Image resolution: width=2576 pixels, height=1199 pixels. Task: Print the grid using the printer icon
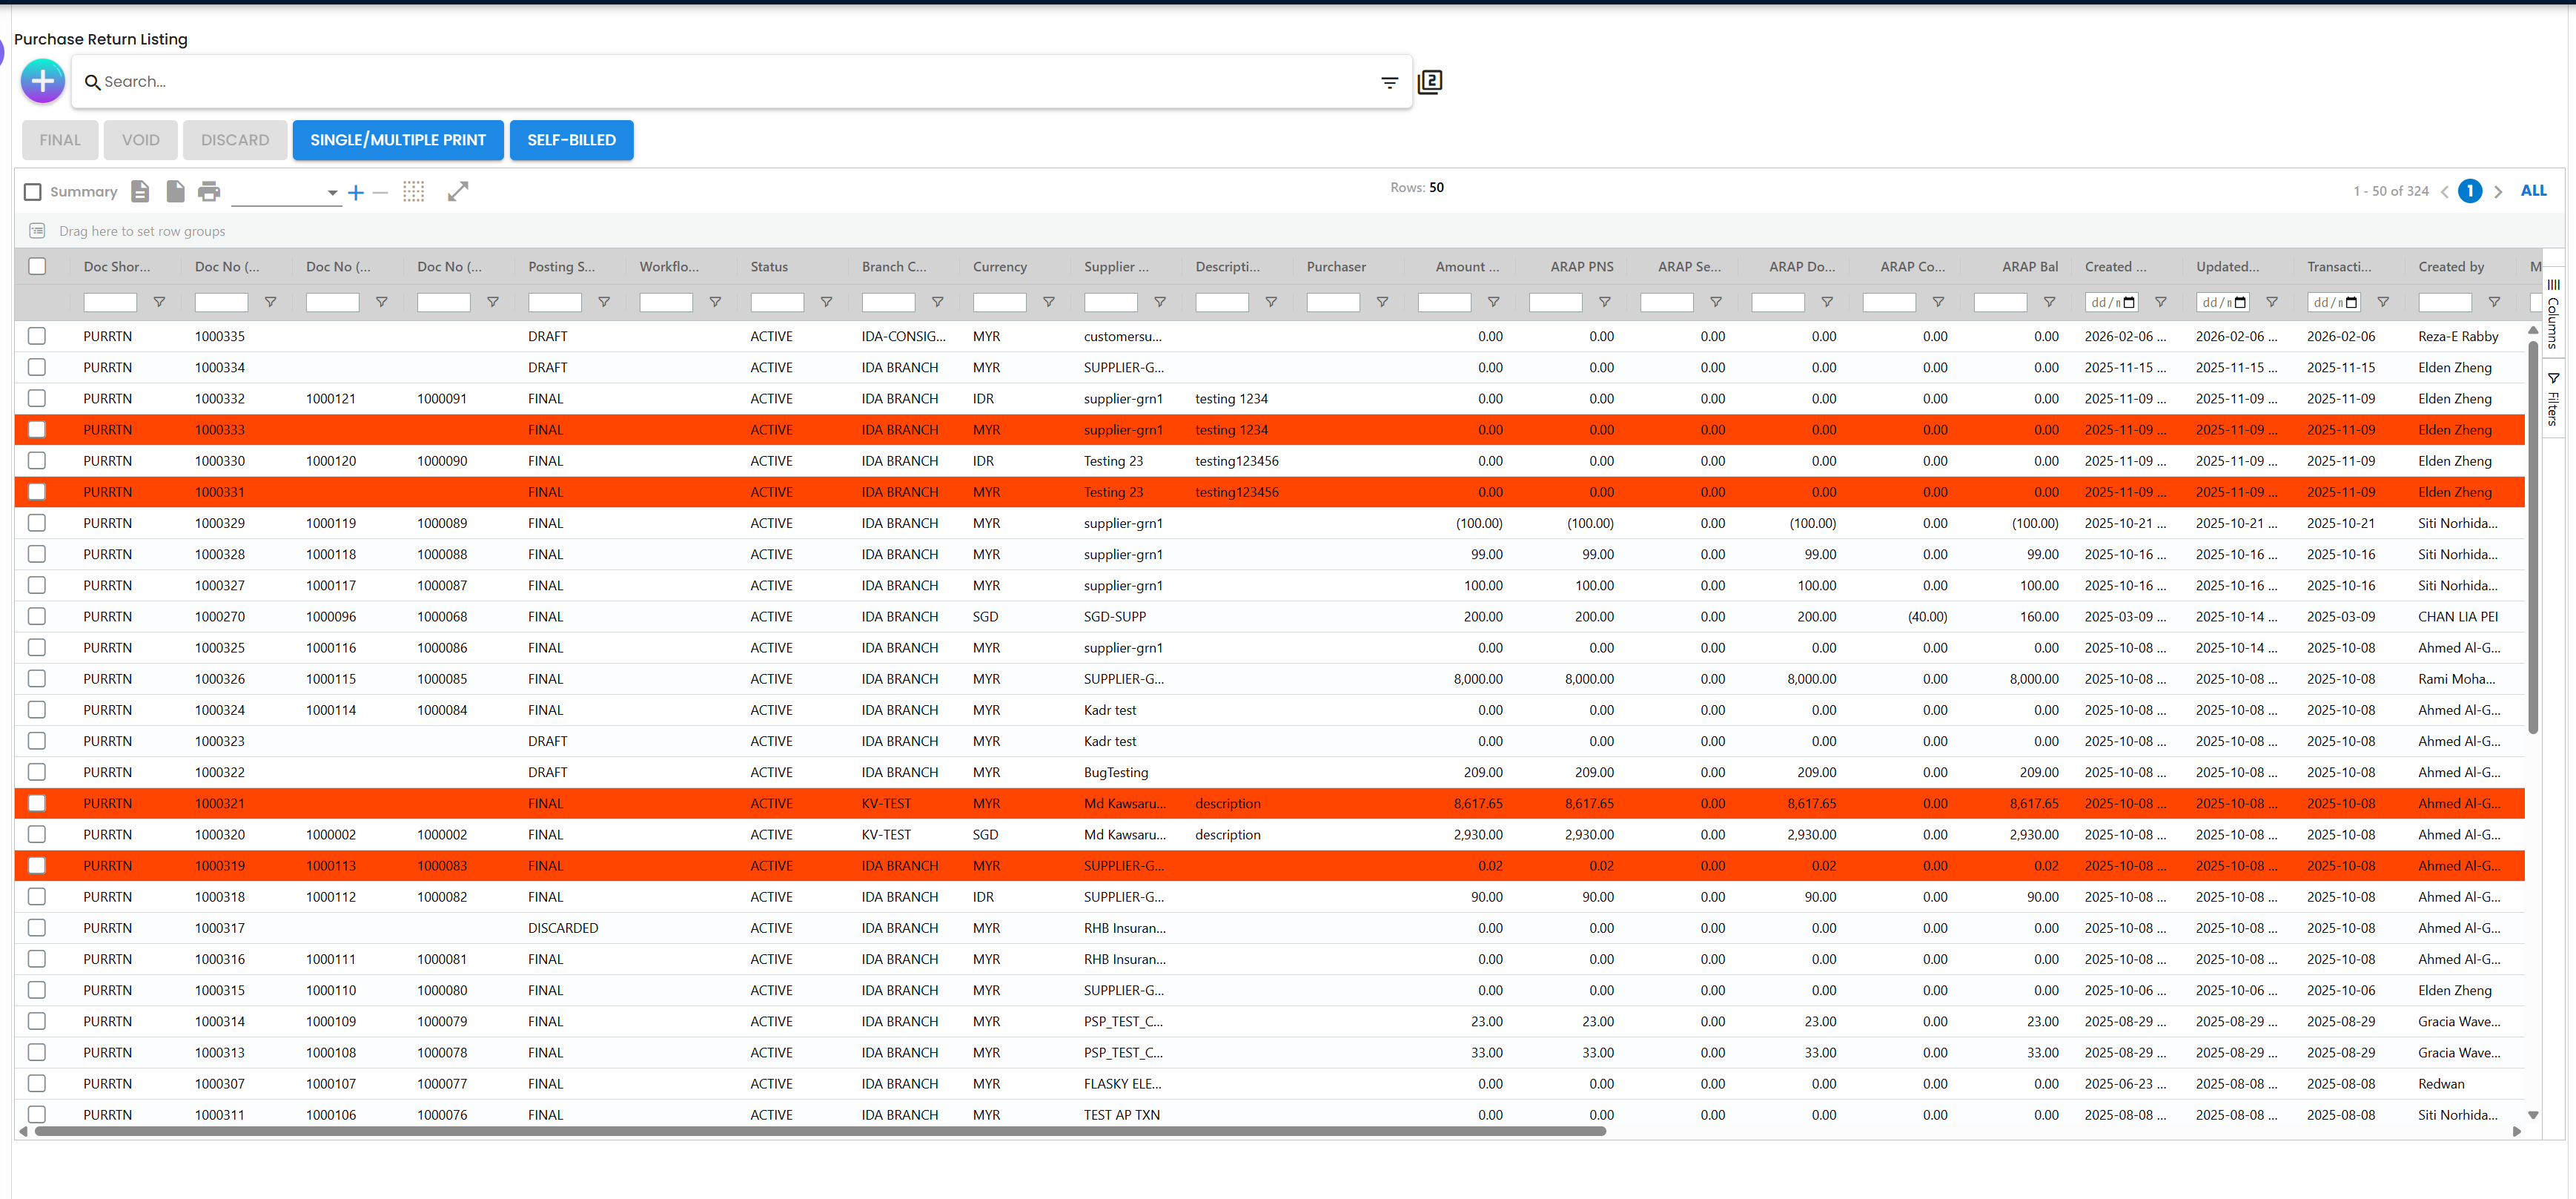209,191
